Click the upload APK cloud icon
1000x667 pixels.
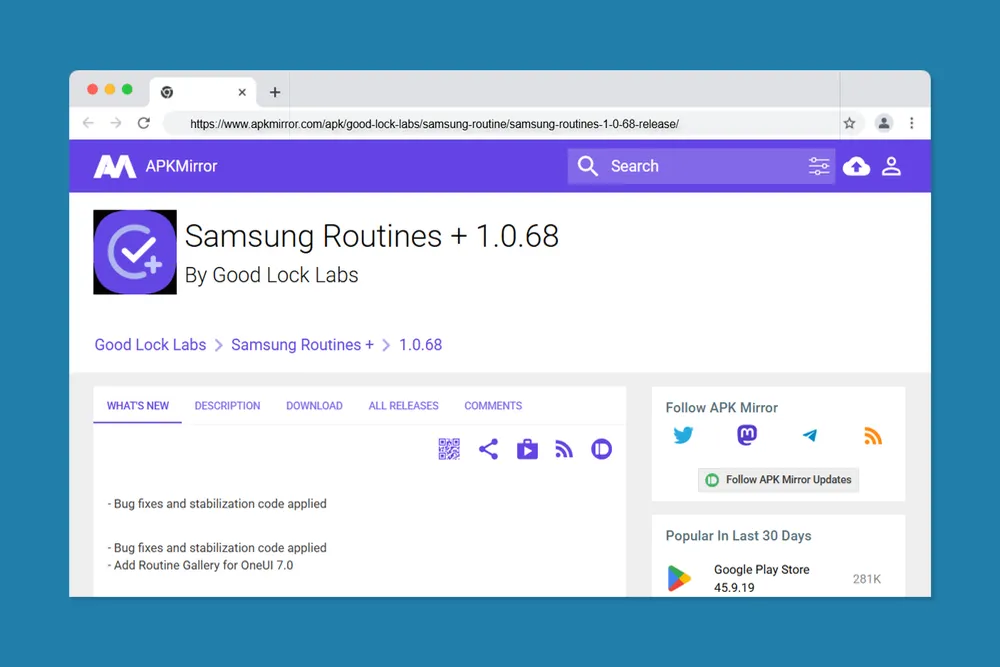(856, 166)
